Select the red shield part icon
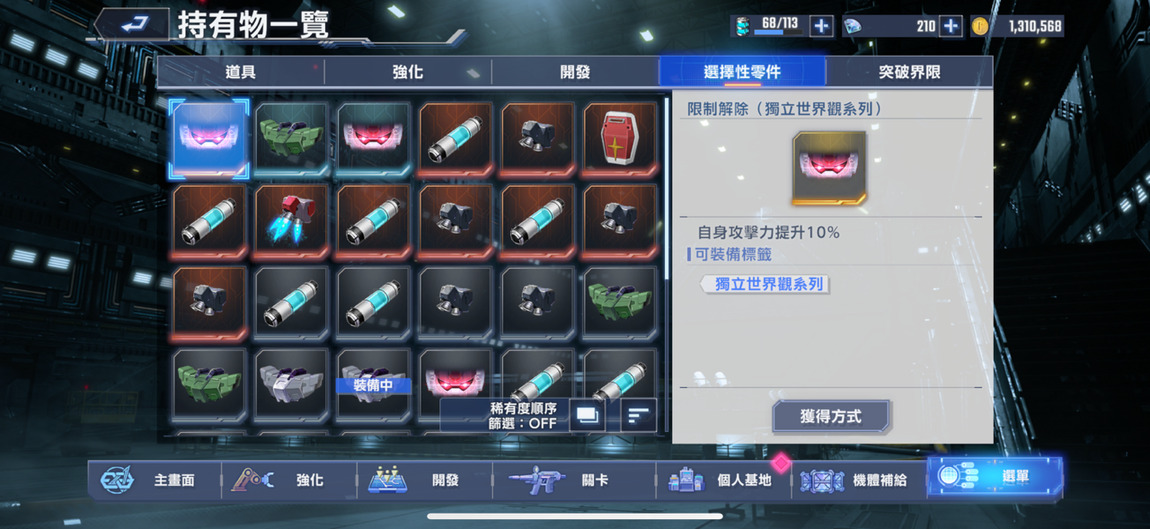The image size is (1150, 529). (620, 139)
